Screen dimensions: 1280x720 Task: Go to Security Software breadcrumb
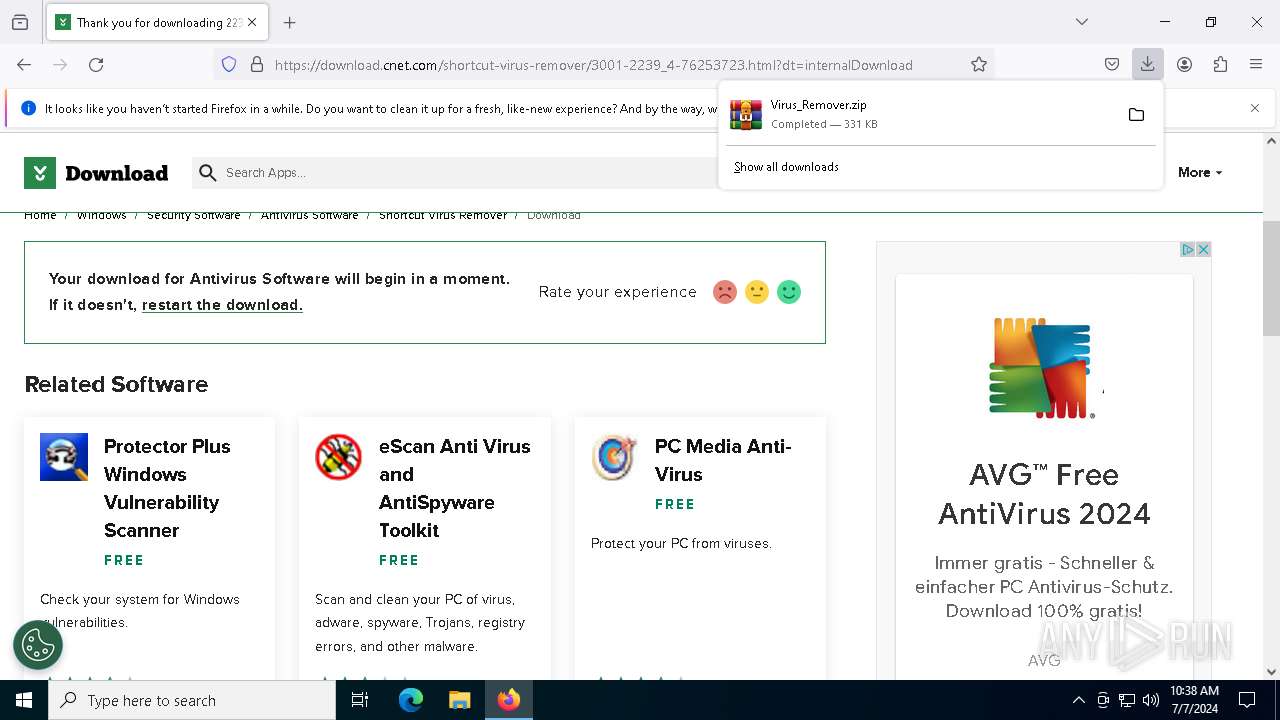click(x=194, y=215)
